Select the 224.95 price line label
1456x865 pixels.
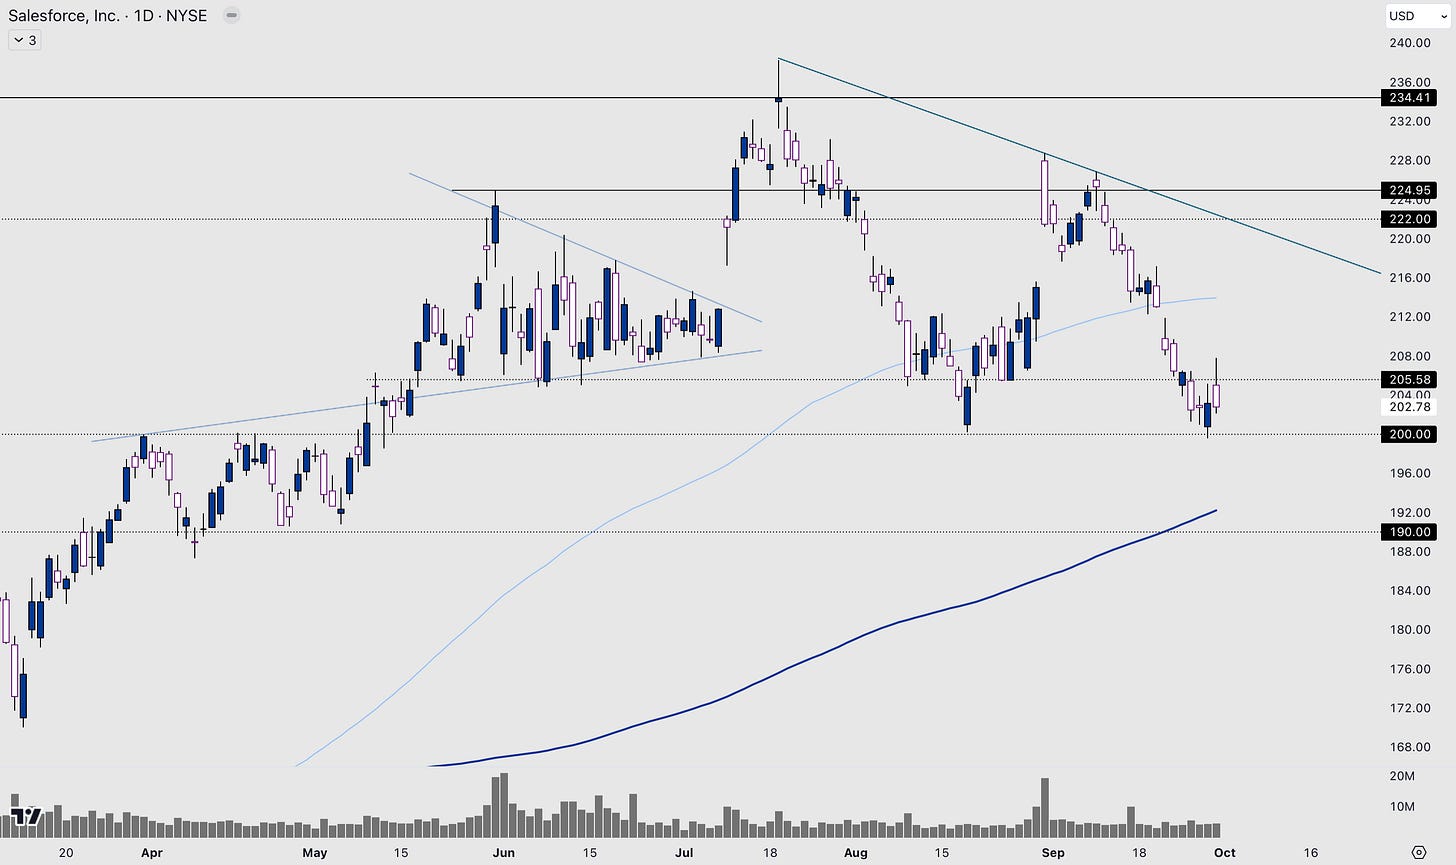1409,190
